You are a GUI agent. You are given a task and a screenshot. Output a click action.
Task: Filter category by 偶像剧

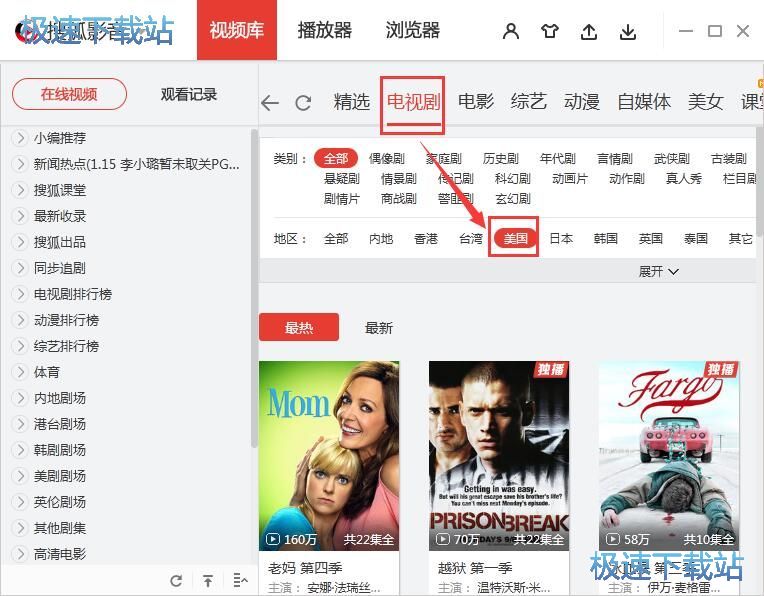[387, 158]
